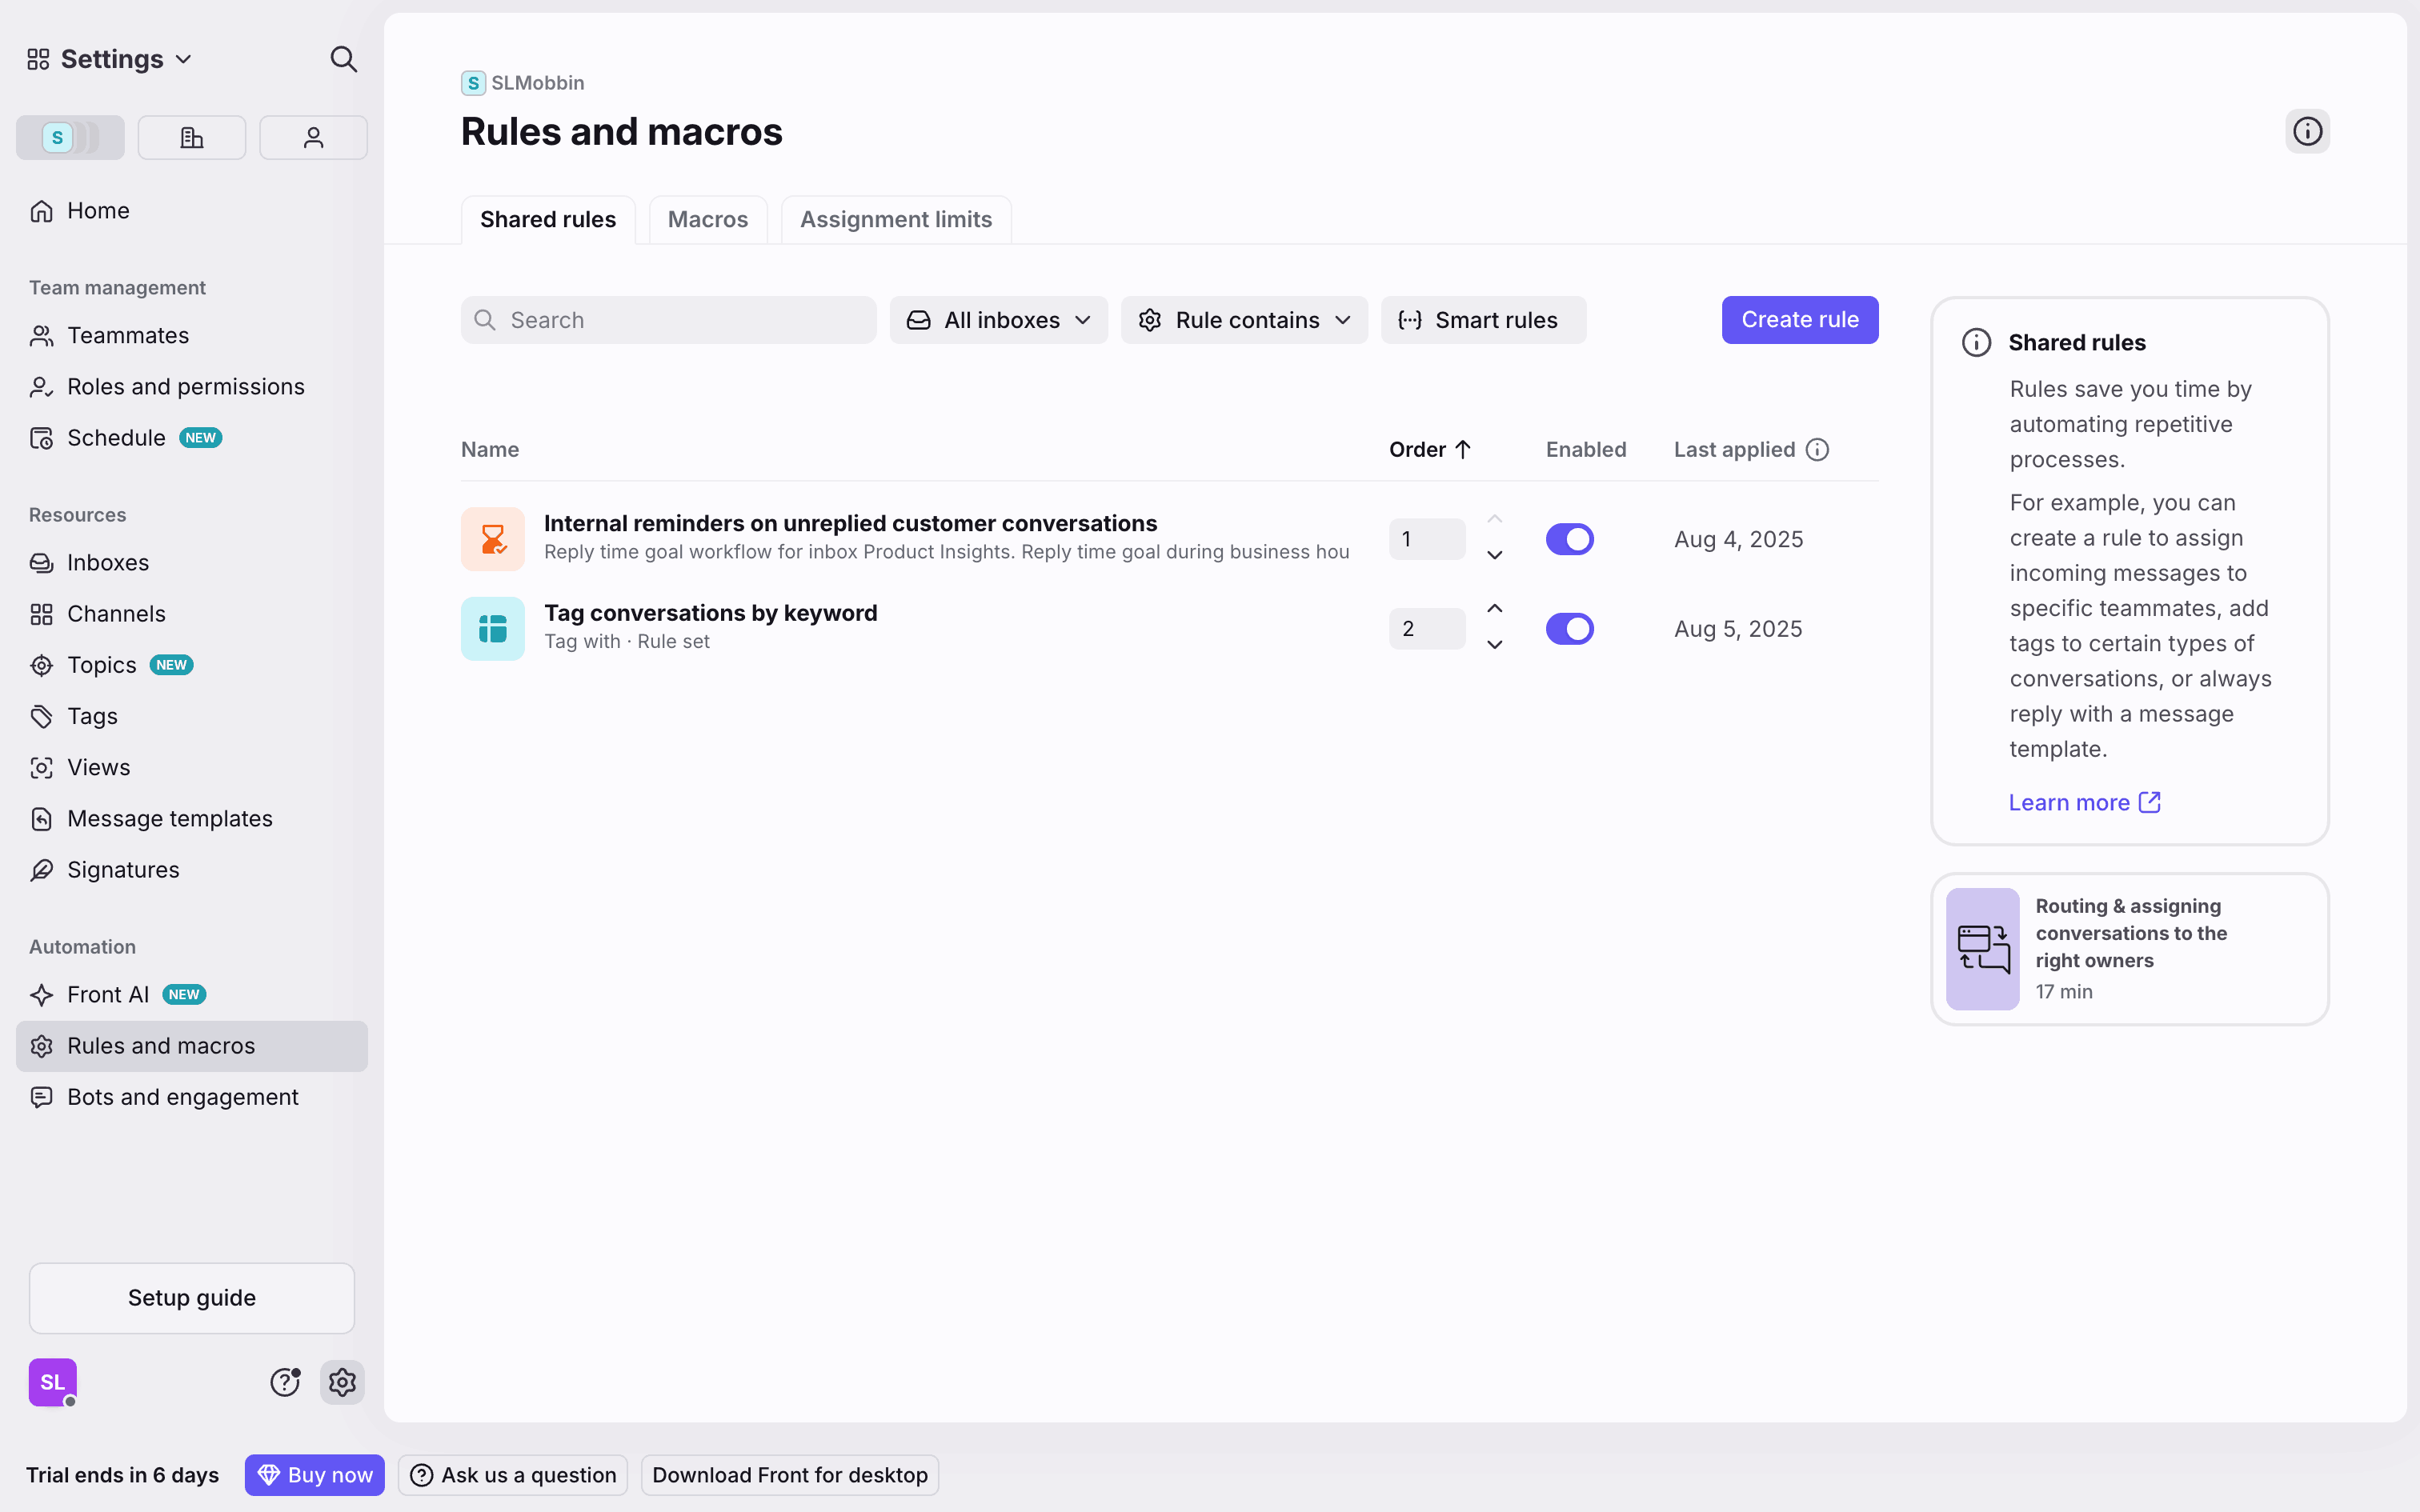Click the search magnifier icon in sidebar
The width and height of the screenshot is (2420, 1512).
coord(343,59)
